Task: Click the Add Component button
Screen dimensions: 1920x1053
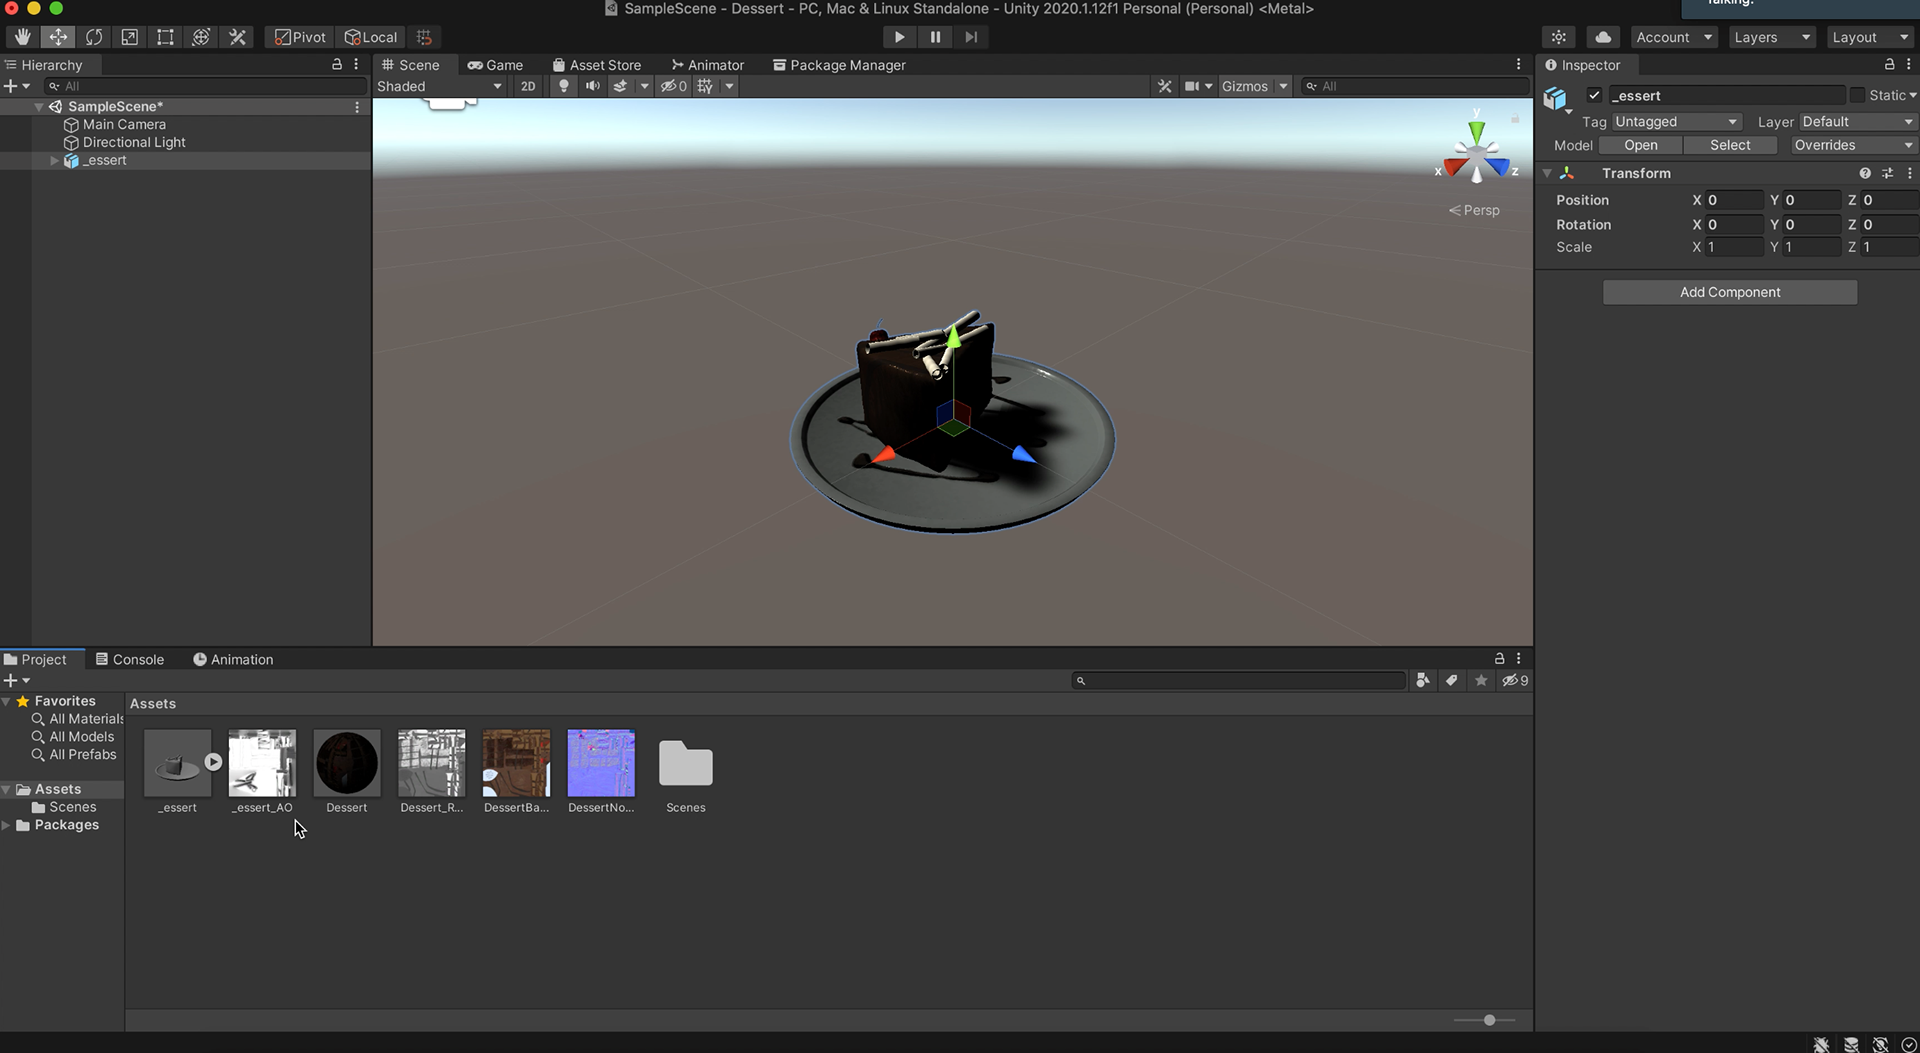Action: click(x=1730, y=292)
